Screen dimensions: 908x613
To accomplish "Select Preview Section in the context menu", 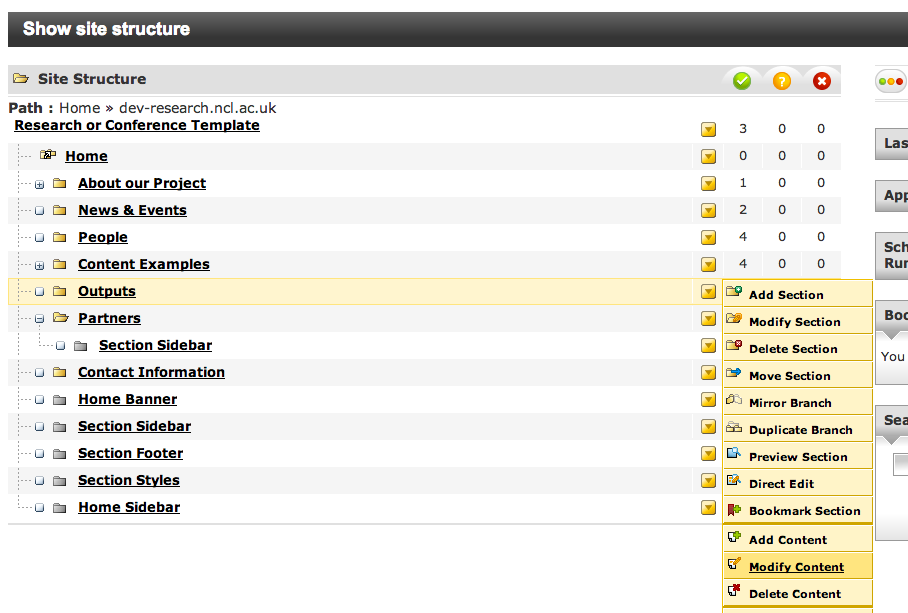I will (798, 457).
